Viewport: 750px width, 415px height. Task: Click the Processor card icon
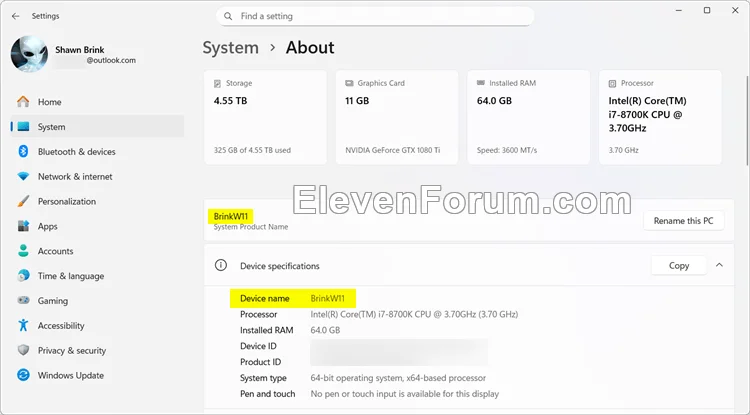[612, 83]
